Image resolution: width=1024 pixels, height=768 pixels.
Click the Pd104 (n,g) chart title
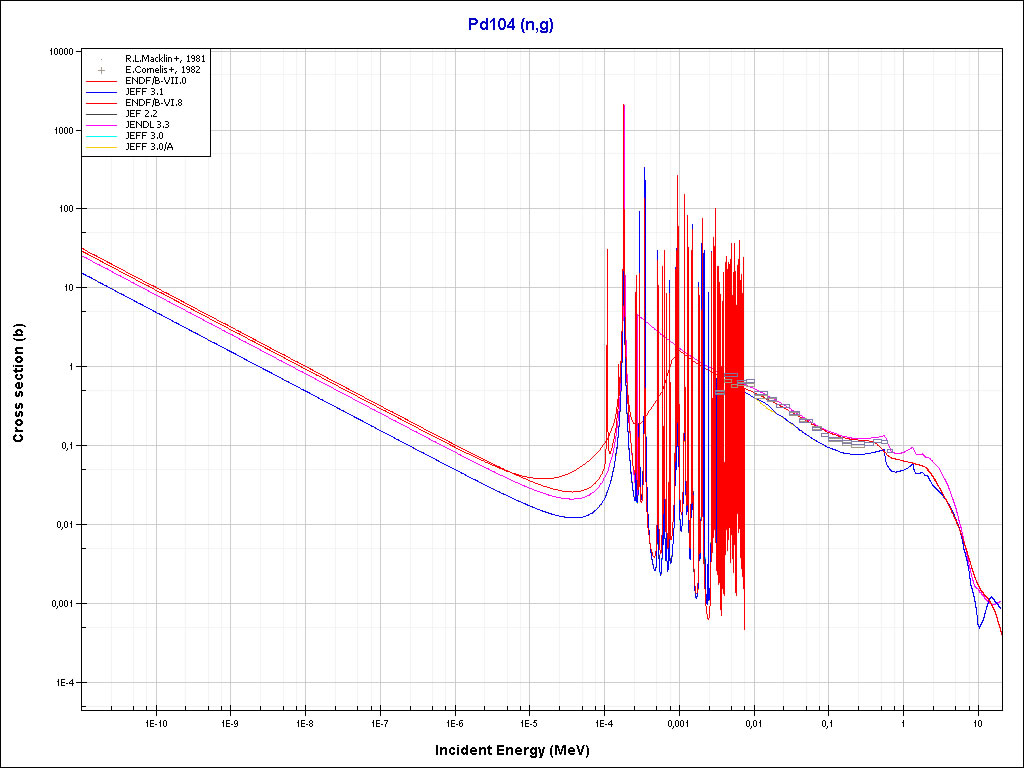(511, 25)
